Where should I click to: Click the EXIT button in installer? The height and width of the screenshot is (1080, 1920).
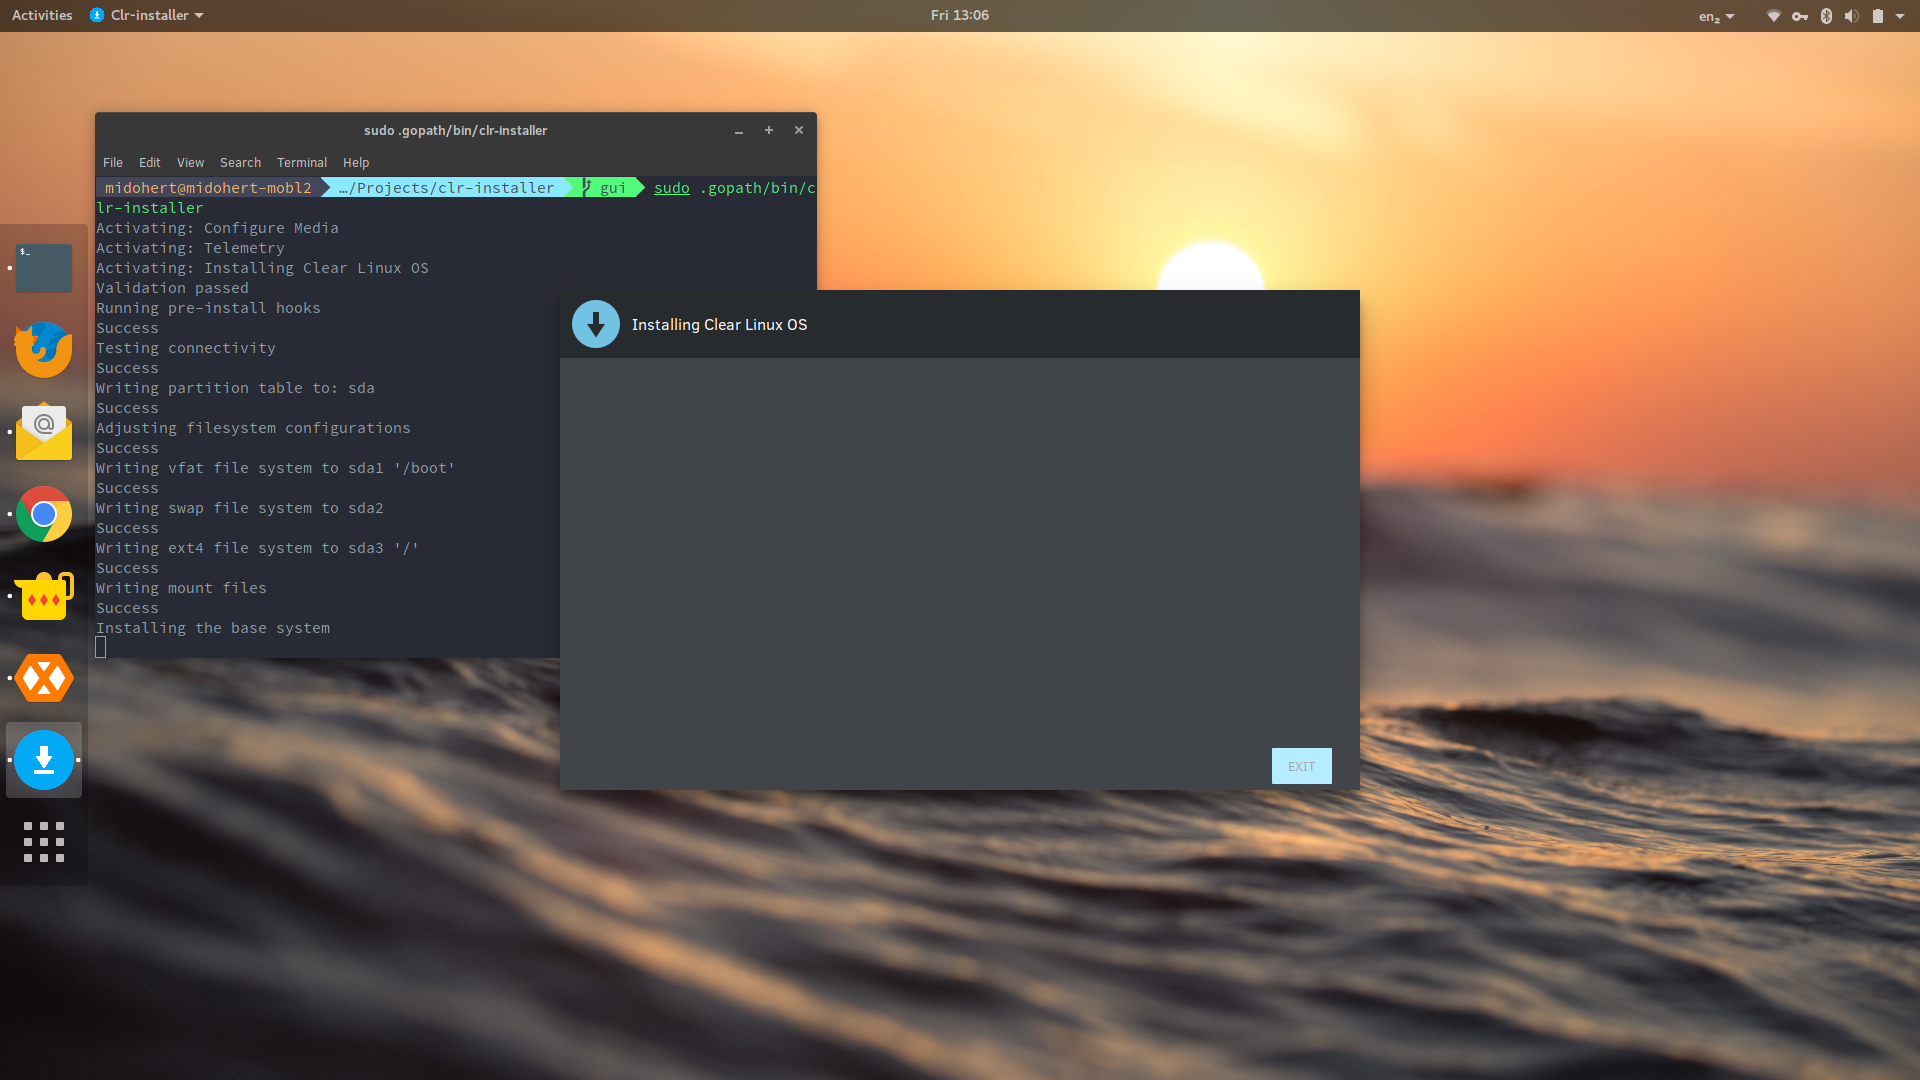1301,766
